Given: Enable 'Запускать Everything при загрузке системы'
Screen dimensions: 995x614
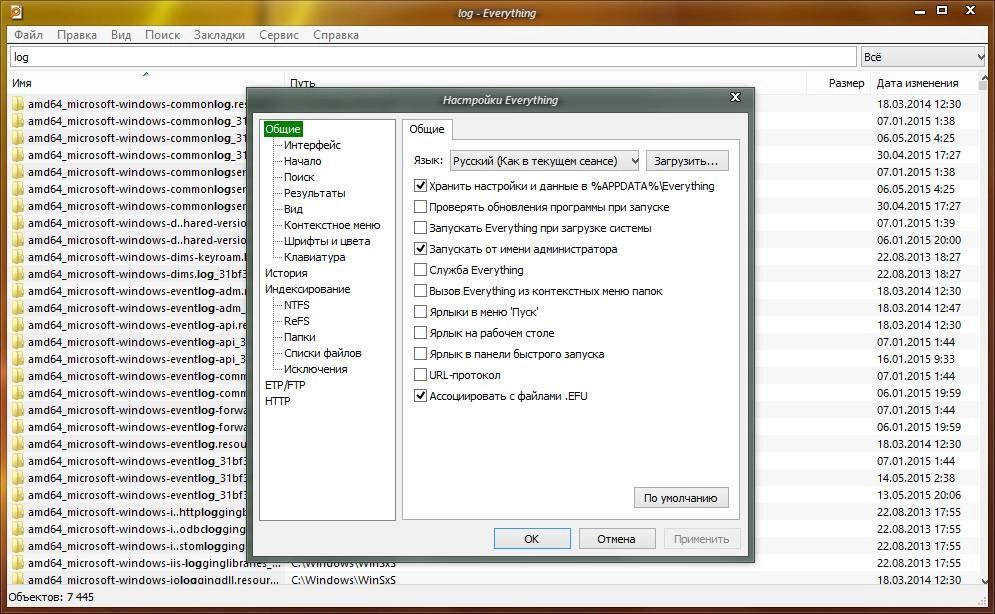Looking at the screenshot, I should pyautogui.click(x=420, y=228).
